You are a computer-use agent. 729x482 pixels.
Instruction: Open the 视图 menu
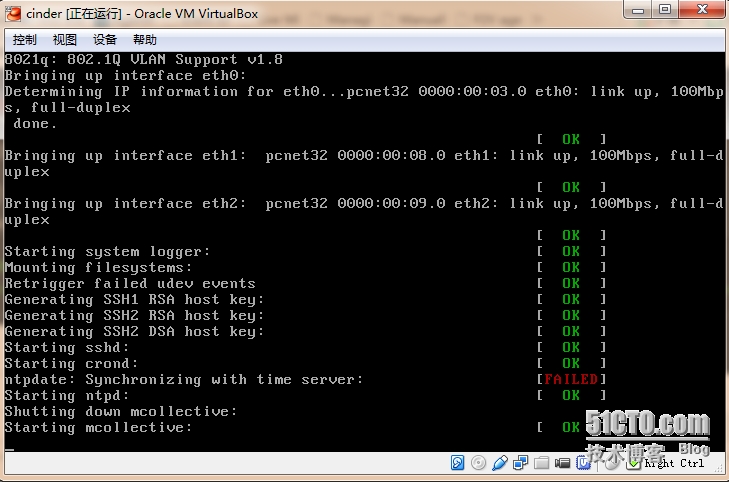click(65, 40)
